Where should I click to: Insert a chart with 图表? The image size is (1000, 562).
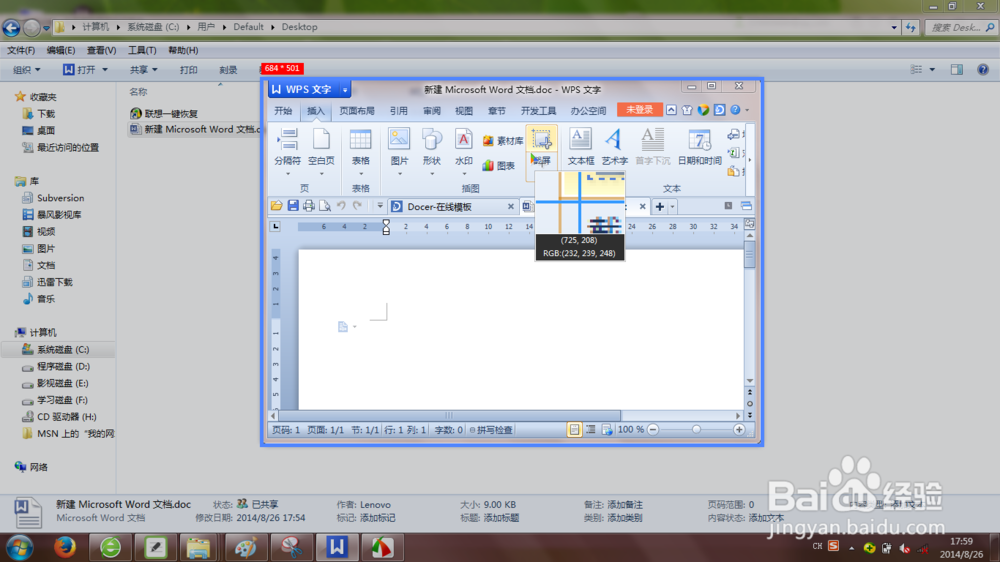point(499,165)
